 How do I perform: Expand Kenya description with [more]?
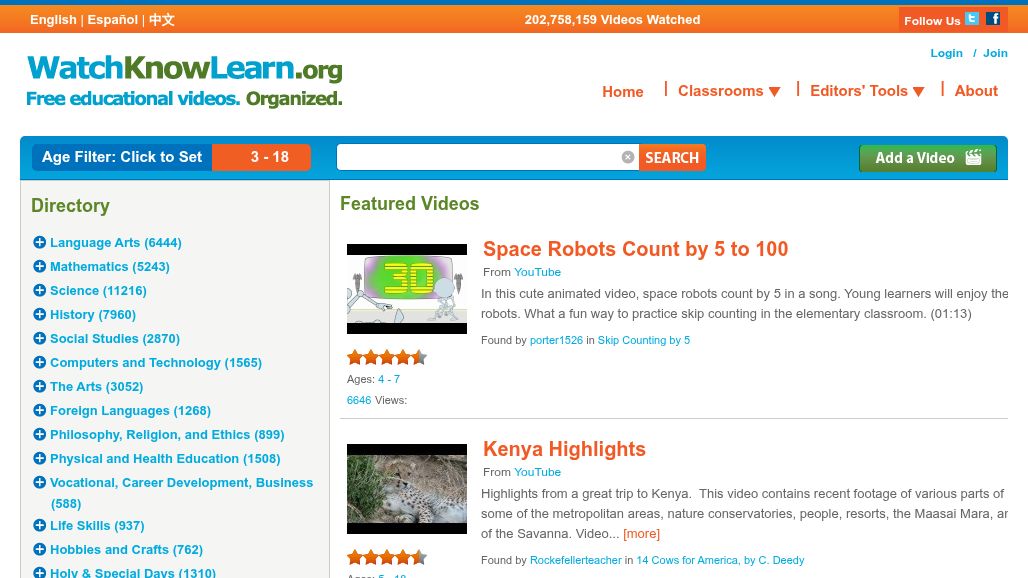[641, 533]
